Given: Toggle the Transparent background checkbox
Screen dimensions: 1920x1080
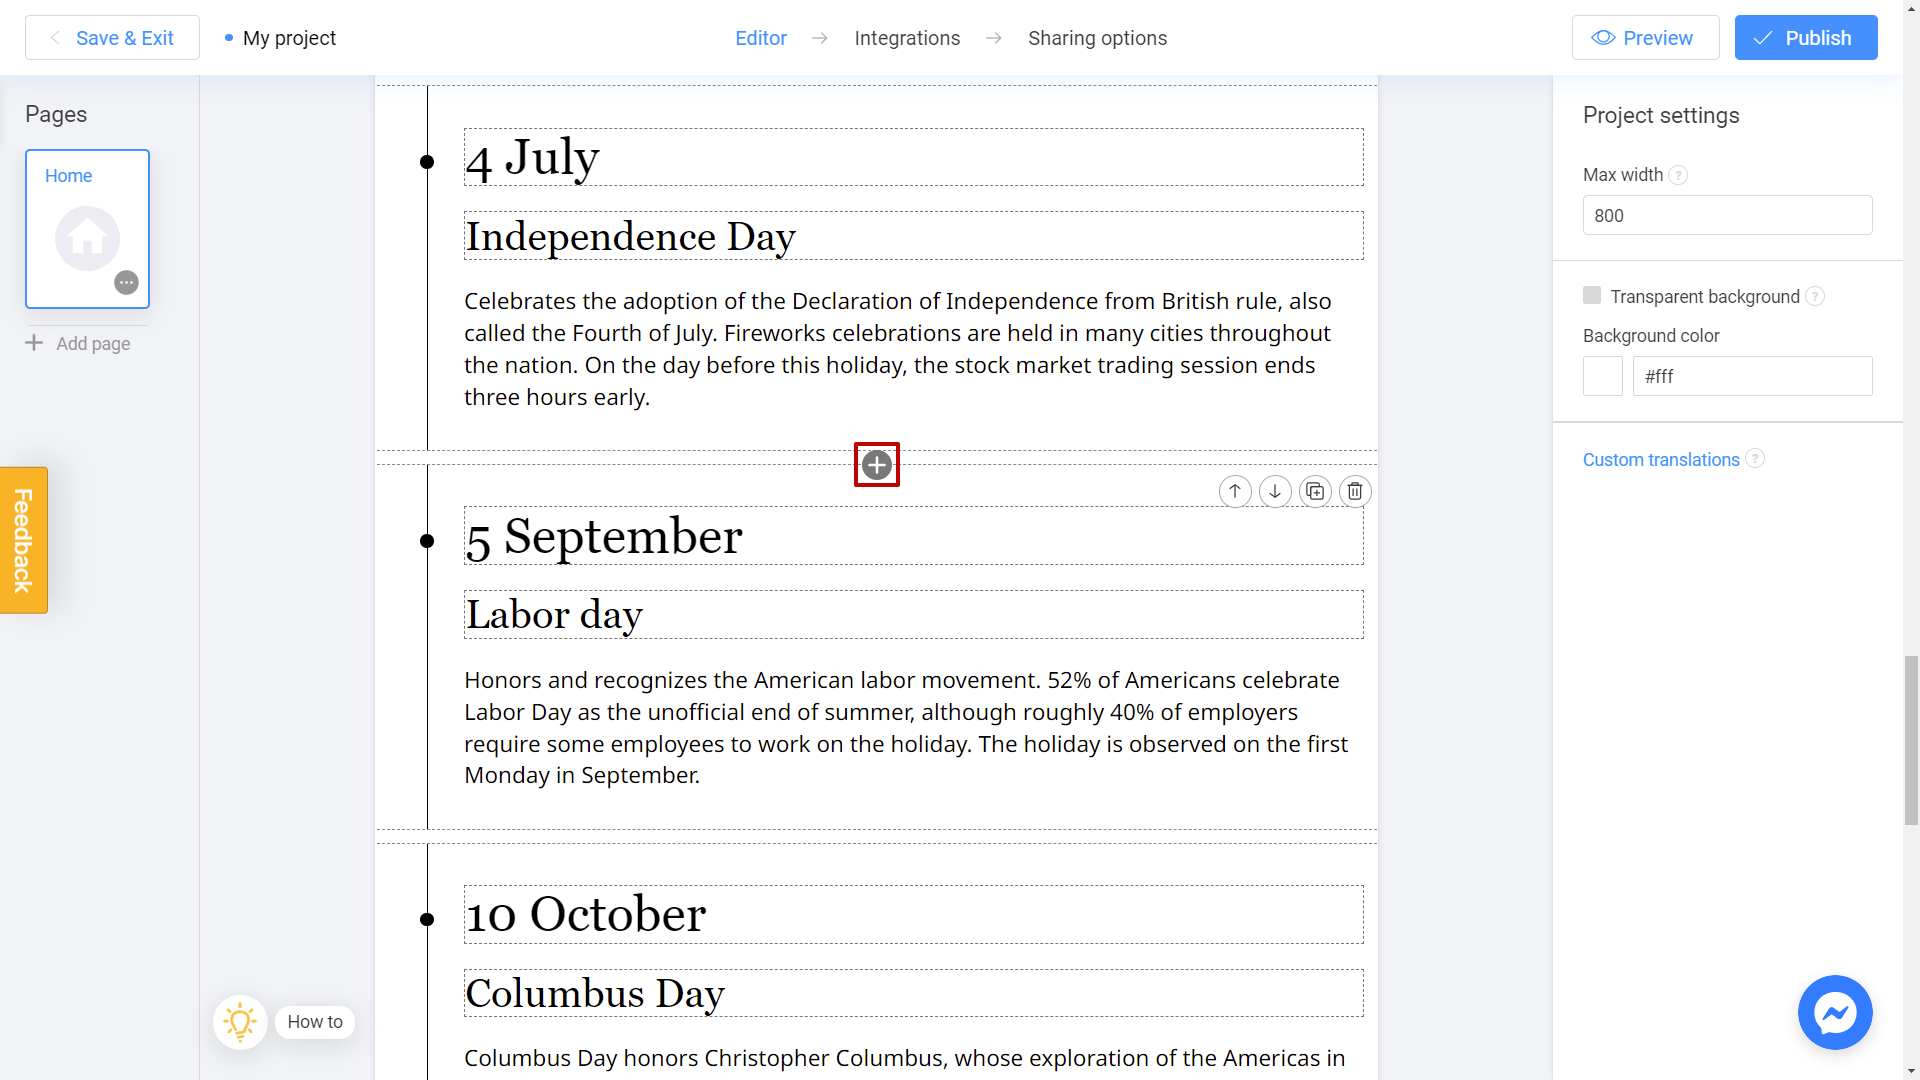Looking at the screenshot, I should 1592,295.
